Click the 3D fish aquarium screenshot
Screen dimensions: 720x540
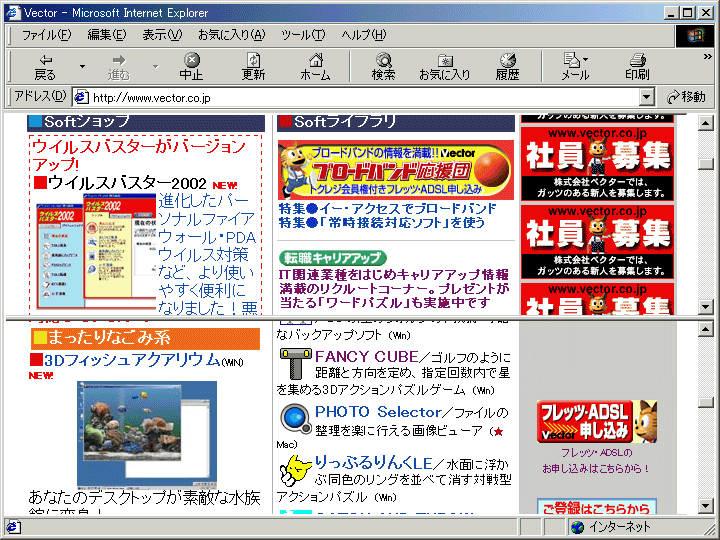(x=147, y=433)
